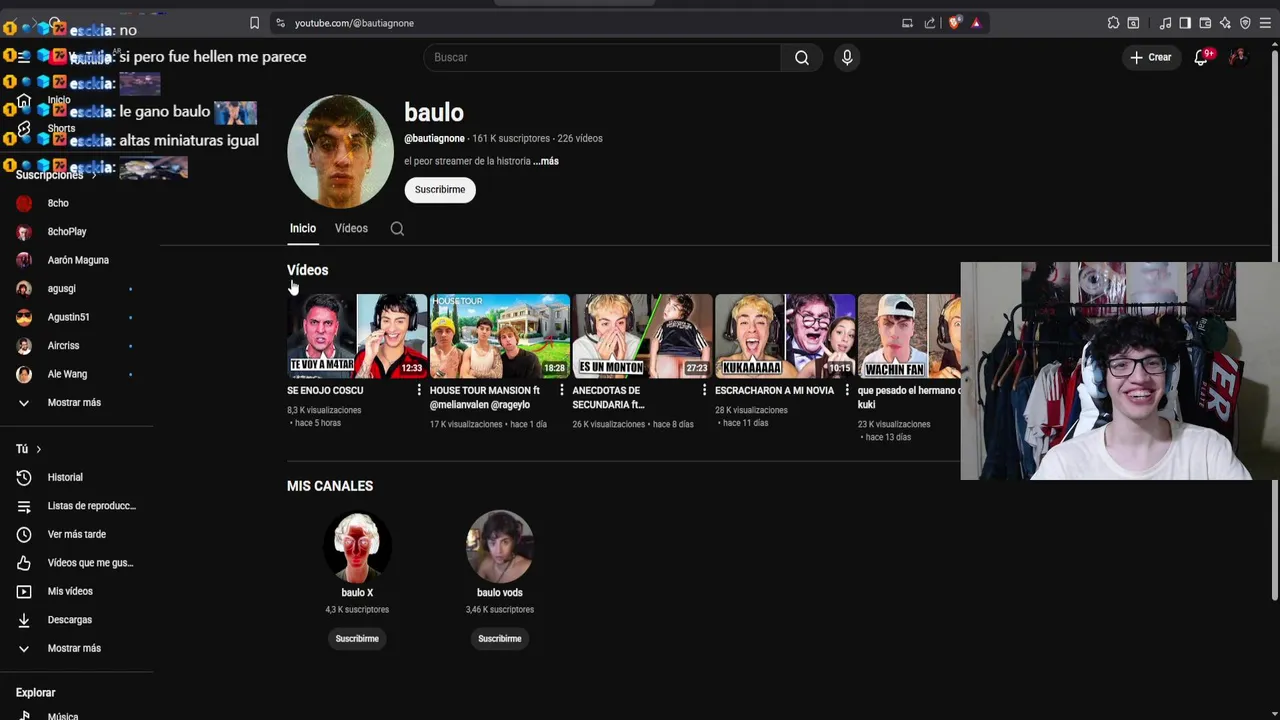Image resolution: width=1280 pixels, height=720 pixels.
Task: Click ESCRACHARON A MI NOVIA video title
Action: click(x=774, y=391)
